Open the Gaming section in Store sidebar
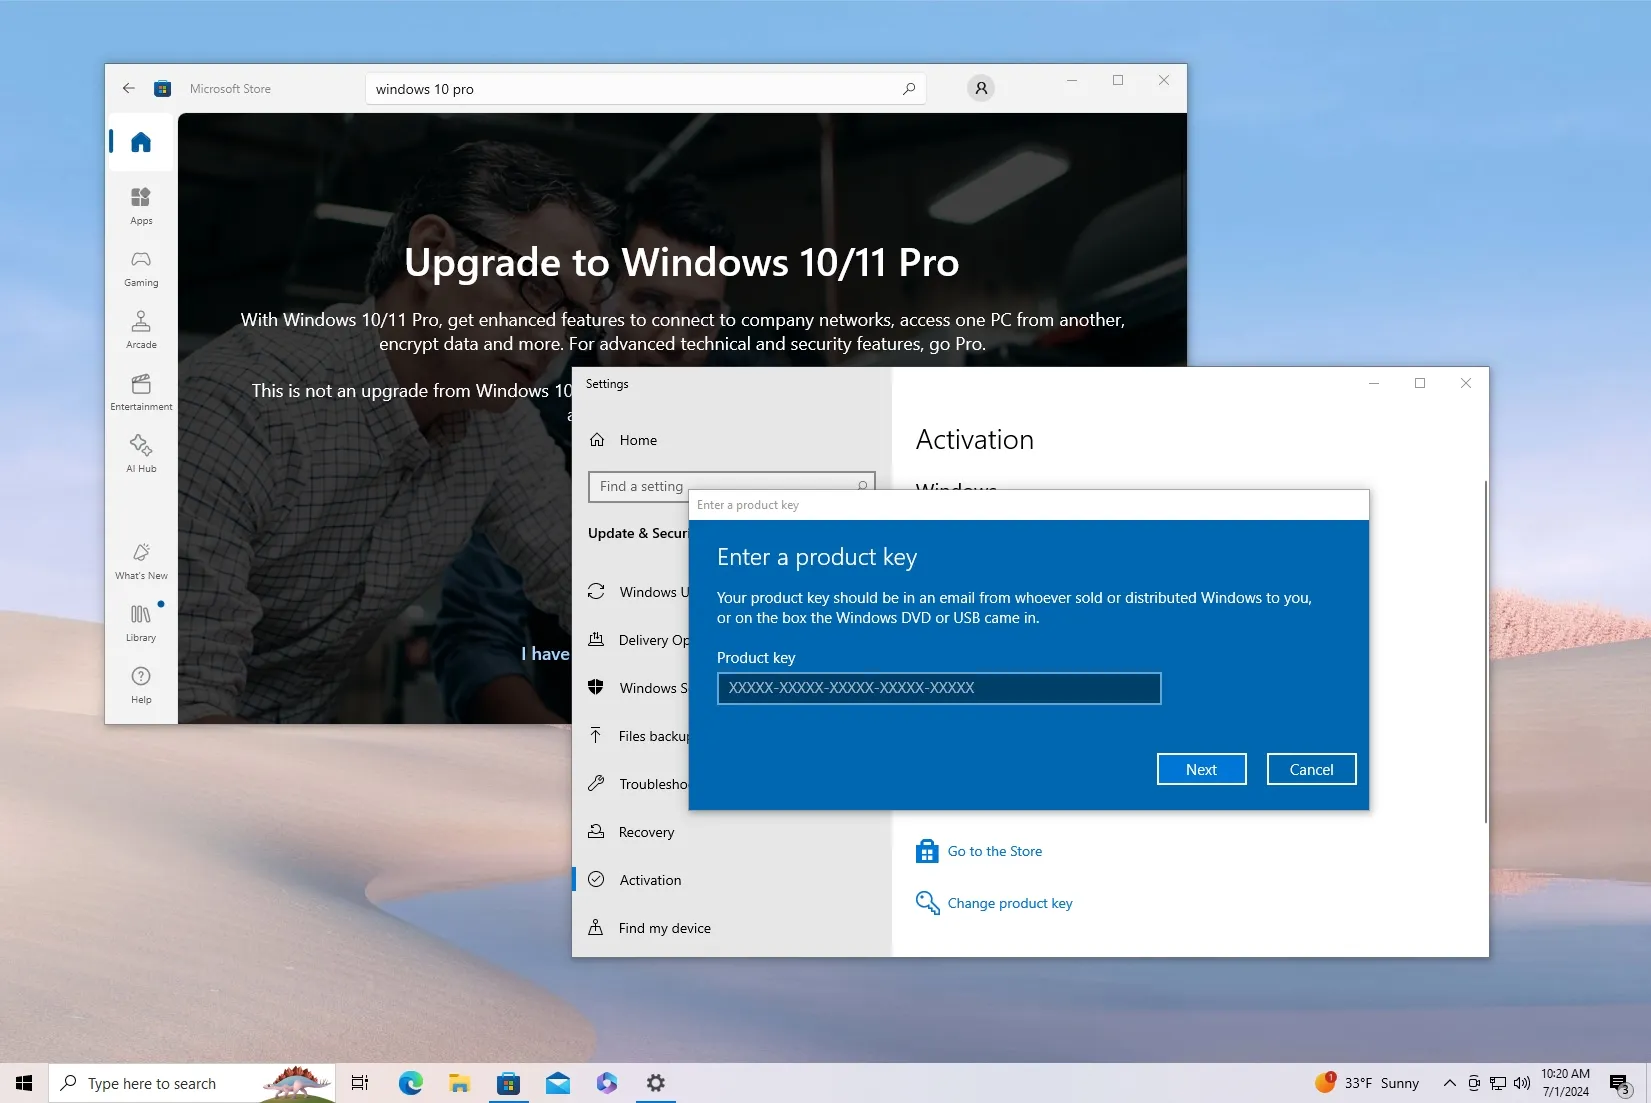 point(141,267)
